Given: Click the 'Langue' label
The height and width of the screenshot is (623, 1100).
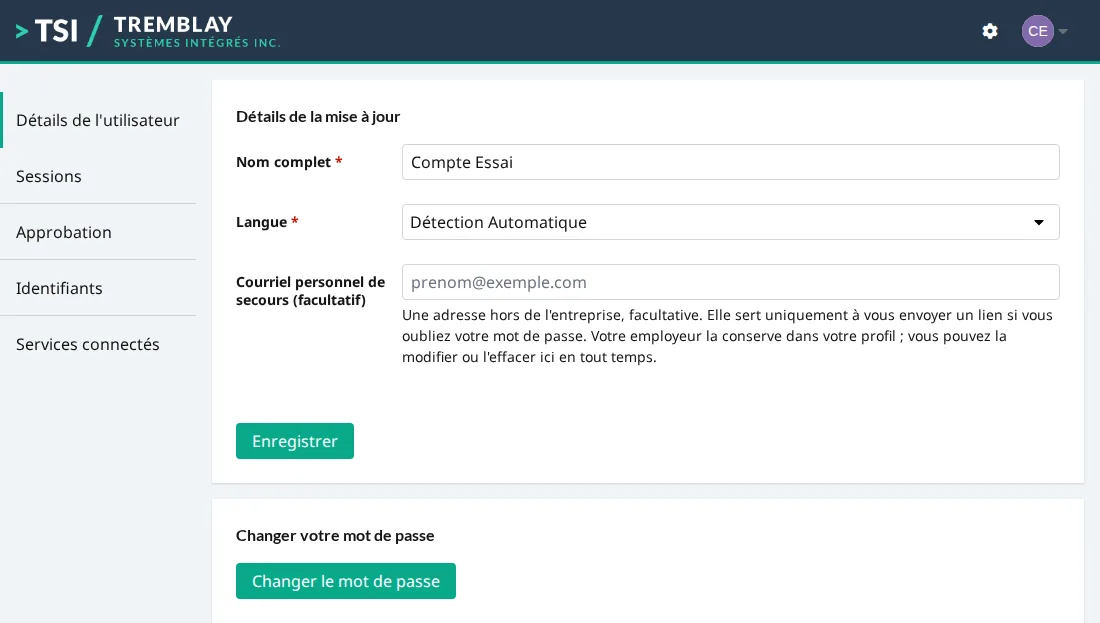Looking at the screenshot, I should [262, 222].
